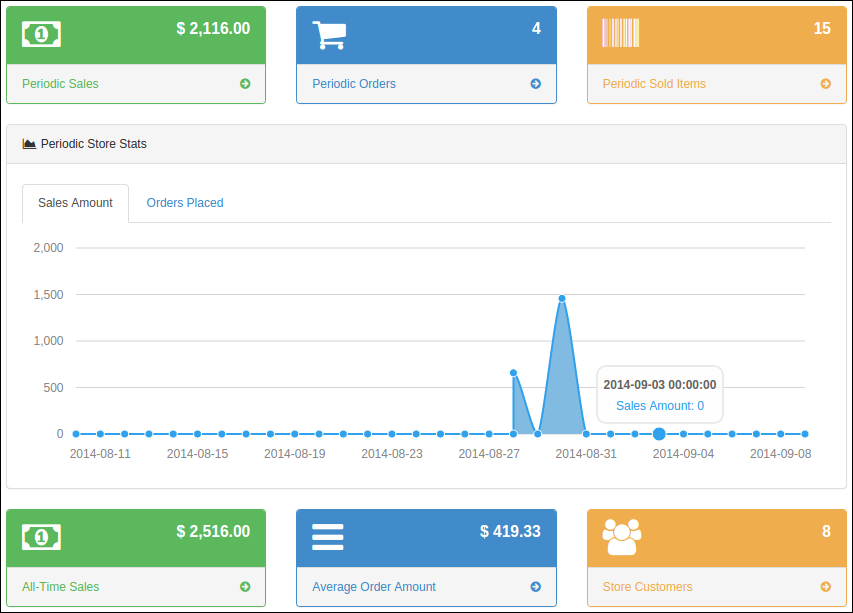The width and height of the screenshot is (853, 613).
Task: Click the highest peak data point on chart
Action: click(562, 298)
